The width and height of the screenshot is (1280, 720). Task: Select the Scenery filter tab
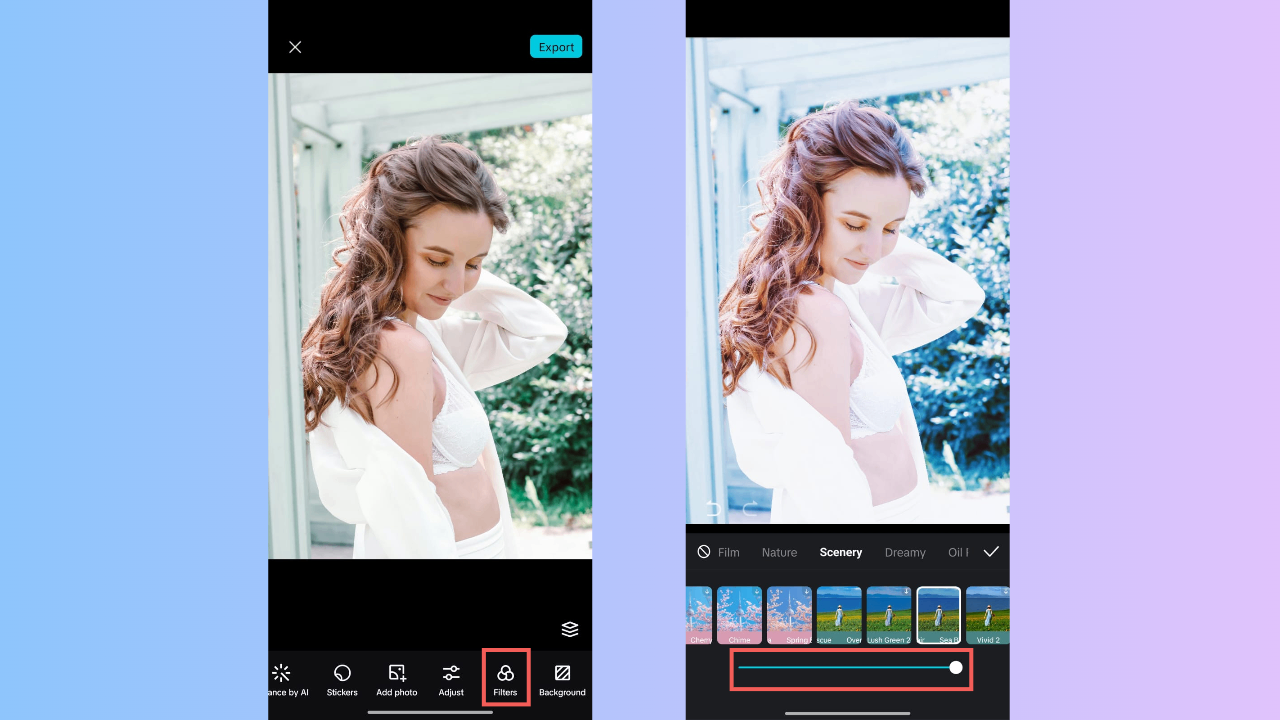coord(840,552)
